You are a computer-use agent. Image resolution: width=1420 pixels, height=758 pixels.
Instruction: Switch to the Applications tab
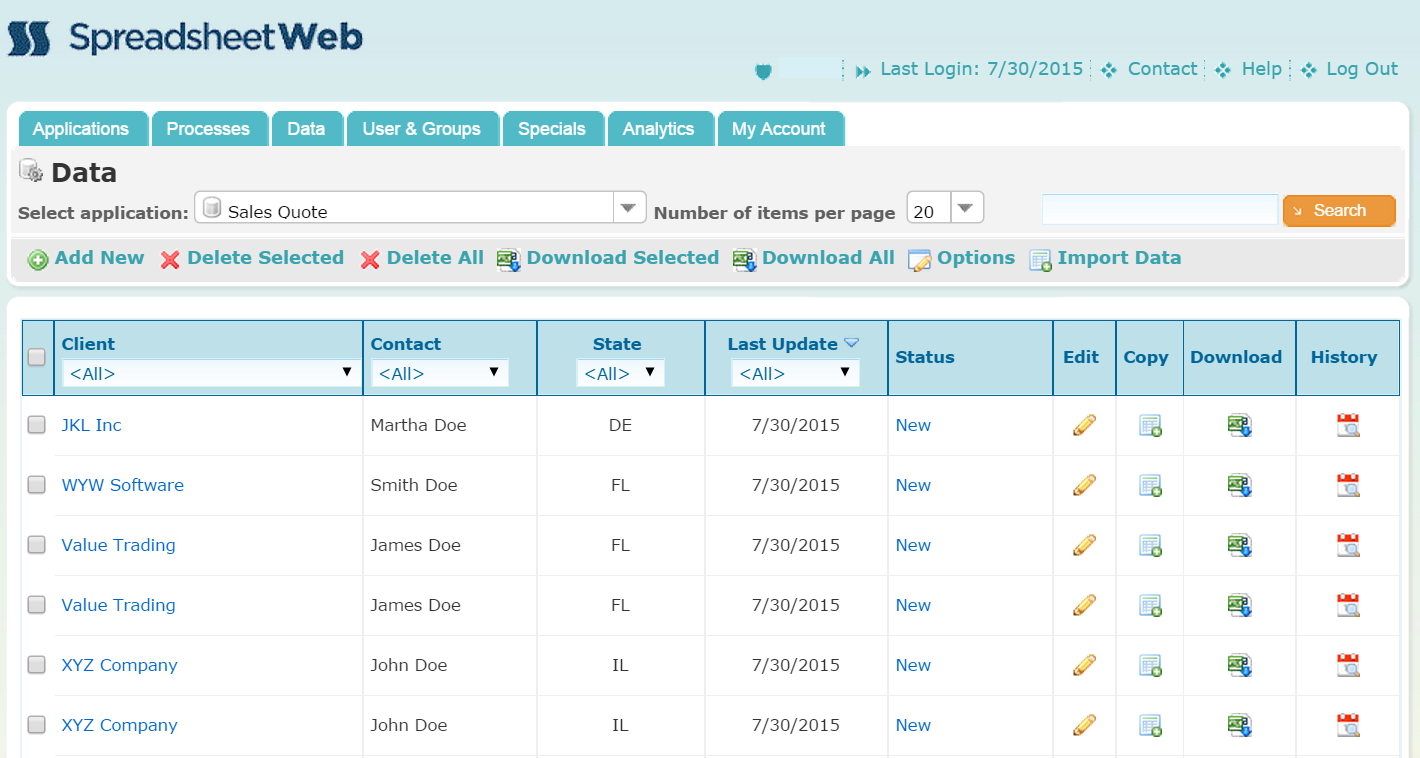(x=81, y=129)
